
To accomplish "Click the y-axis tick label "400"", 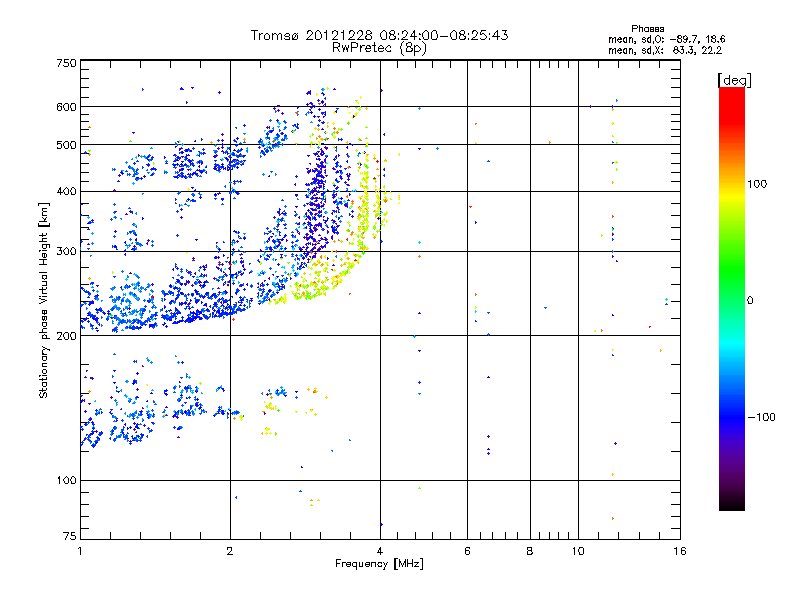I will pyautogui.click(x=66, y=192).
